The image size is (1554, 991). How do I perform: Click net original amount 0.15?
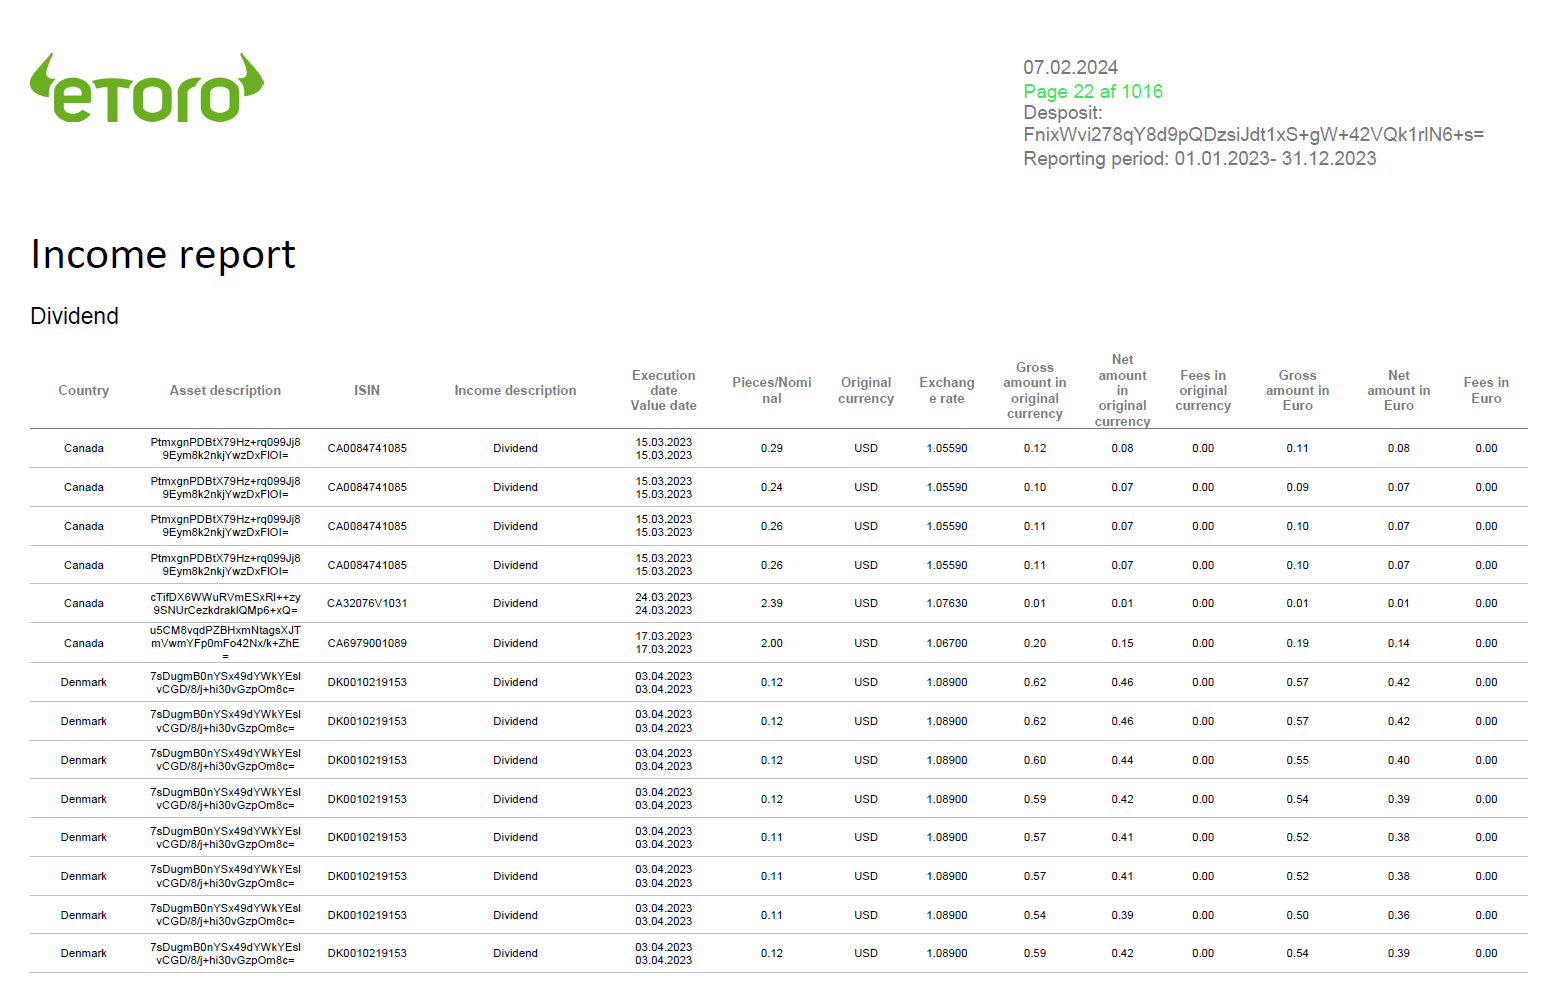tap(1123, 643)
